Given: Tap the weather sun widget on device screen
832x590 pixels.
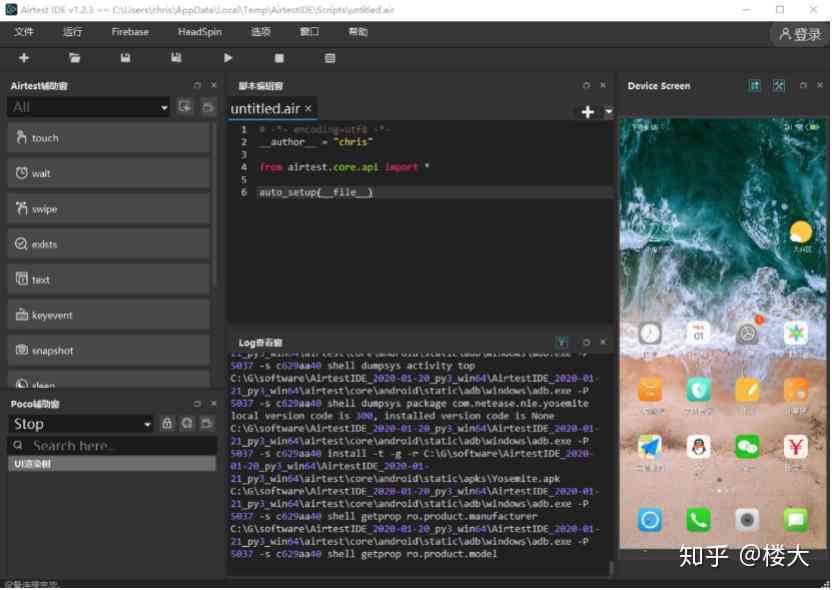Looking at the screenshot, I should 801,233.
